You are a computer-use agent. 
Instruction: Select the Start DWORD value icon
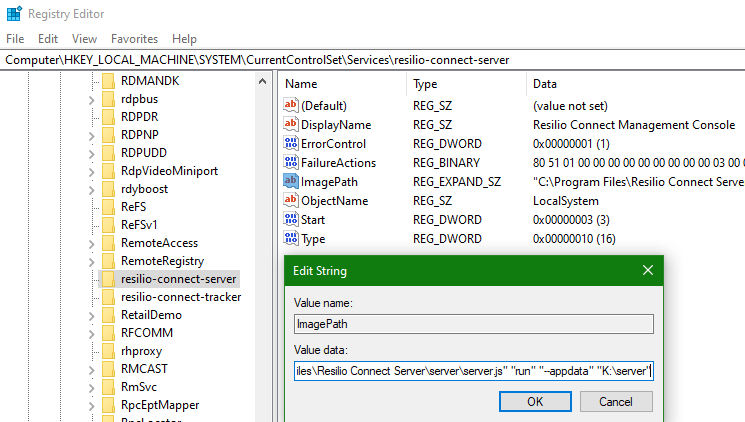point(291,219)
